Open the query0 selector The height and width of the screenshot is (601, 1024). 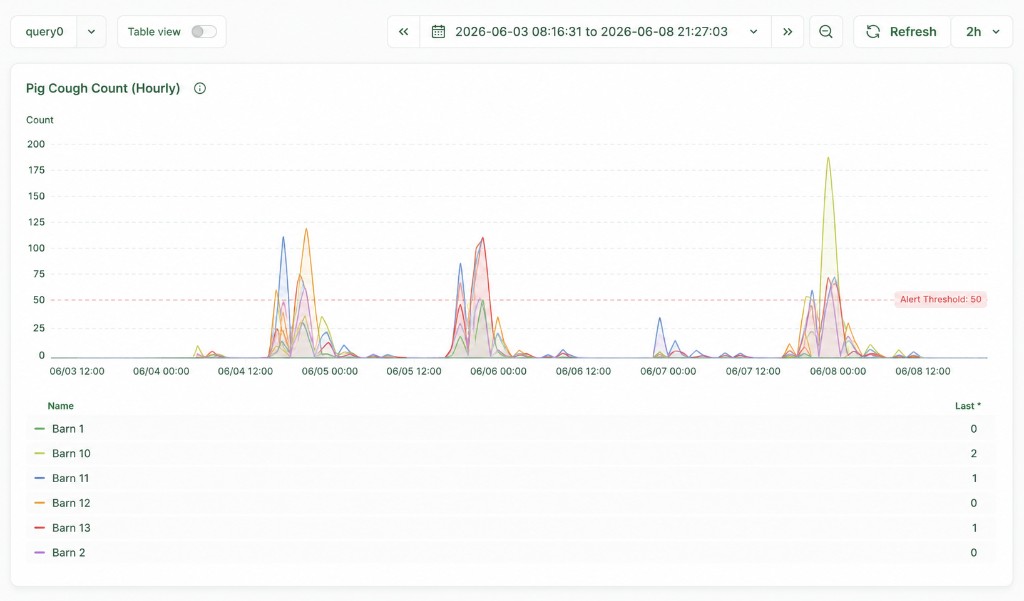pyautogui.click(x=44, y=31)
